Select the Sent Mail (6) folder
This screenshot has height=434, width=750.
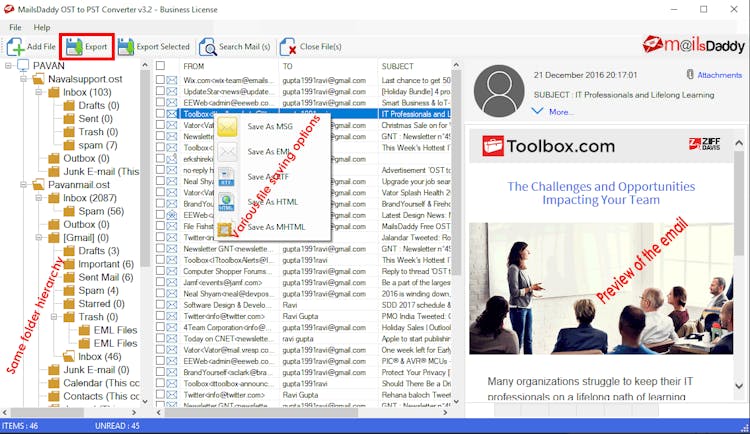tap(106, 277)
